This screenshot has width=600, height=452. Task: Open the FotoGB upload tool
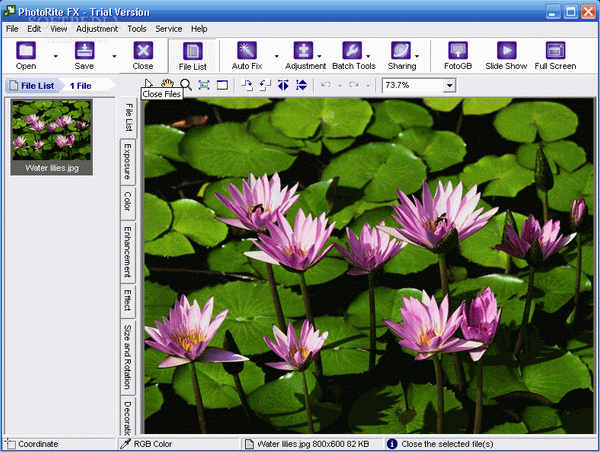(458, 55)
